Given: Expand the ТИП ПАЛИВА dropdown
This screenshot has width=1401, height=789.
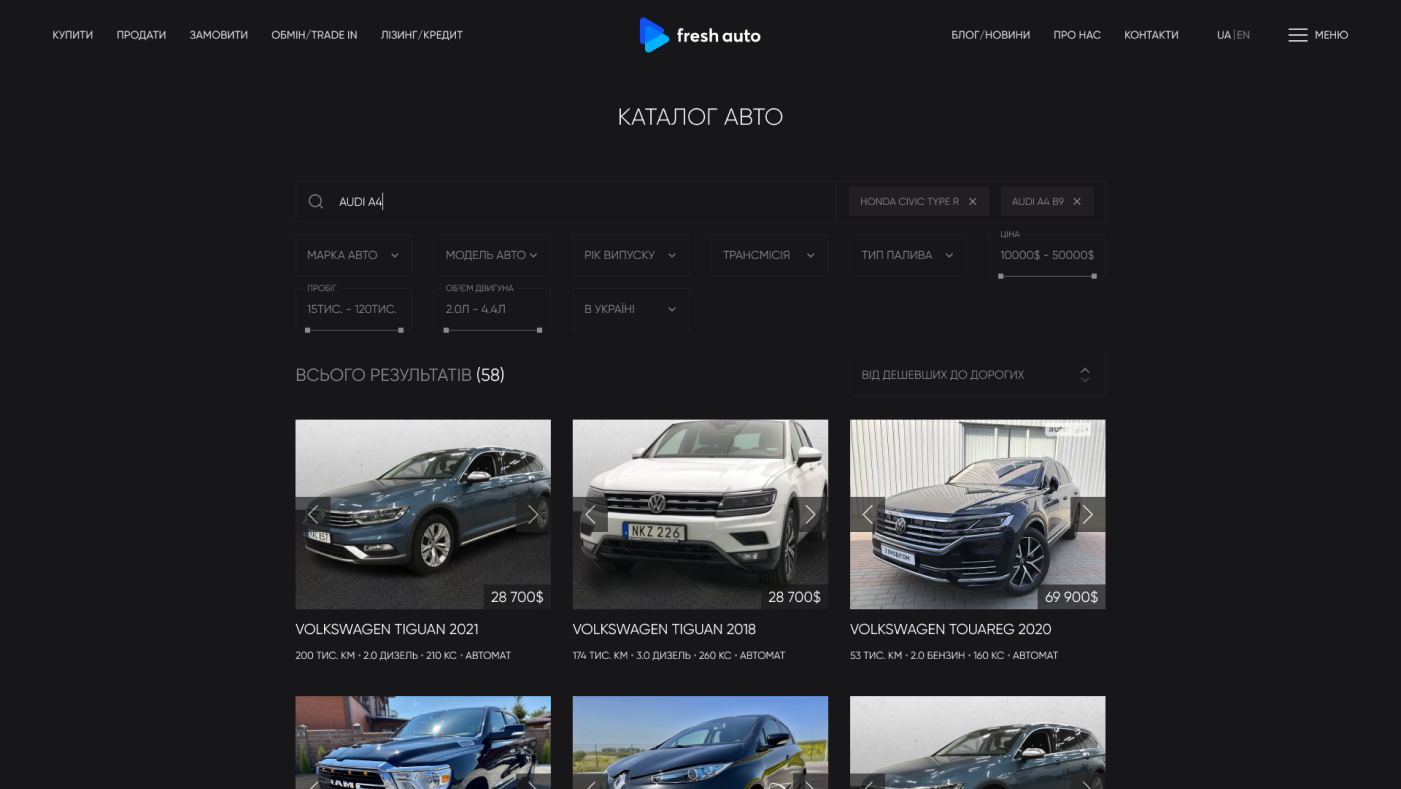Looking at the screenshot, I should coord(908,255).
